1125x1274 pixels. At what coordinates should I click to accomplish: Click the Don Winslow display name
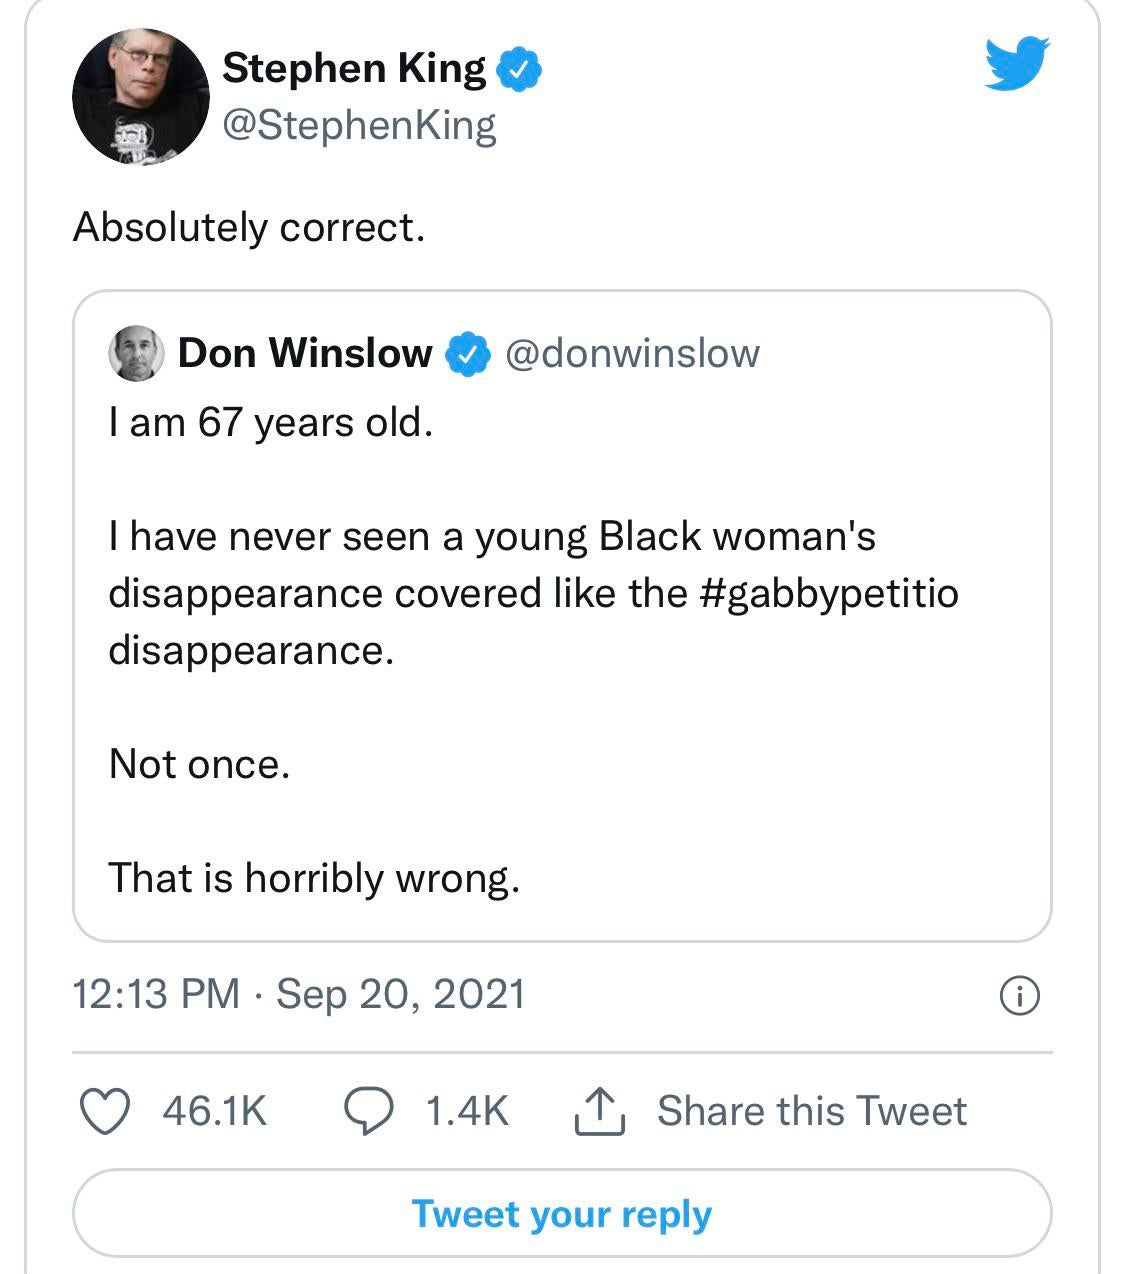coord(306,352)
